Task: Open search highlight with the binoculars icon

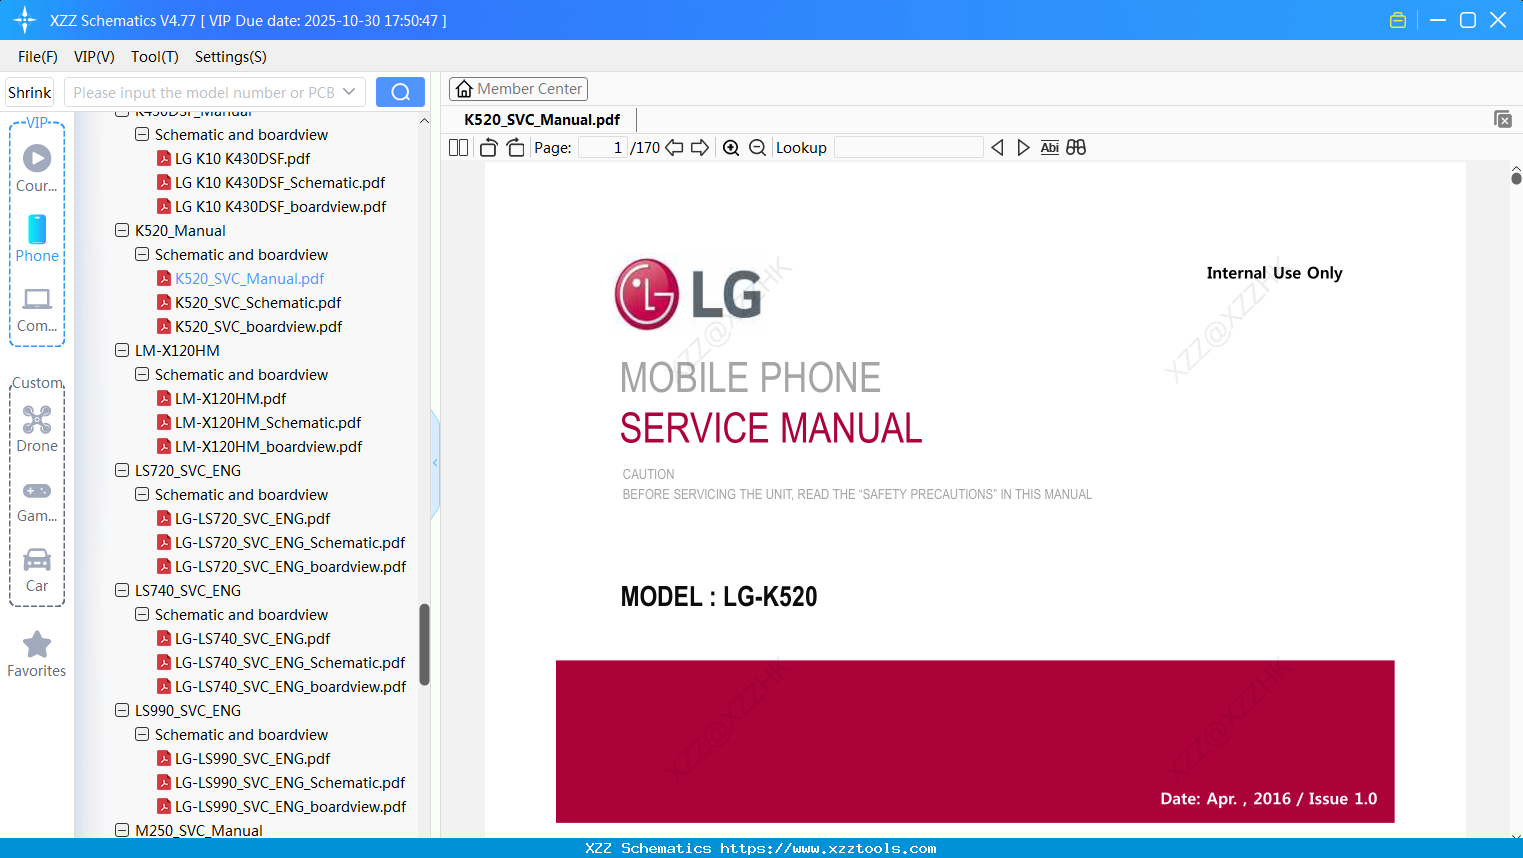Action: 1076,147
